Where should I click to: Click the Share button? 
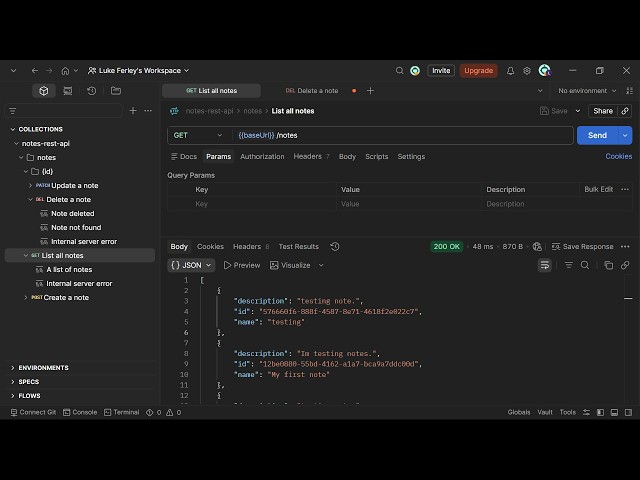click(603, 111)
